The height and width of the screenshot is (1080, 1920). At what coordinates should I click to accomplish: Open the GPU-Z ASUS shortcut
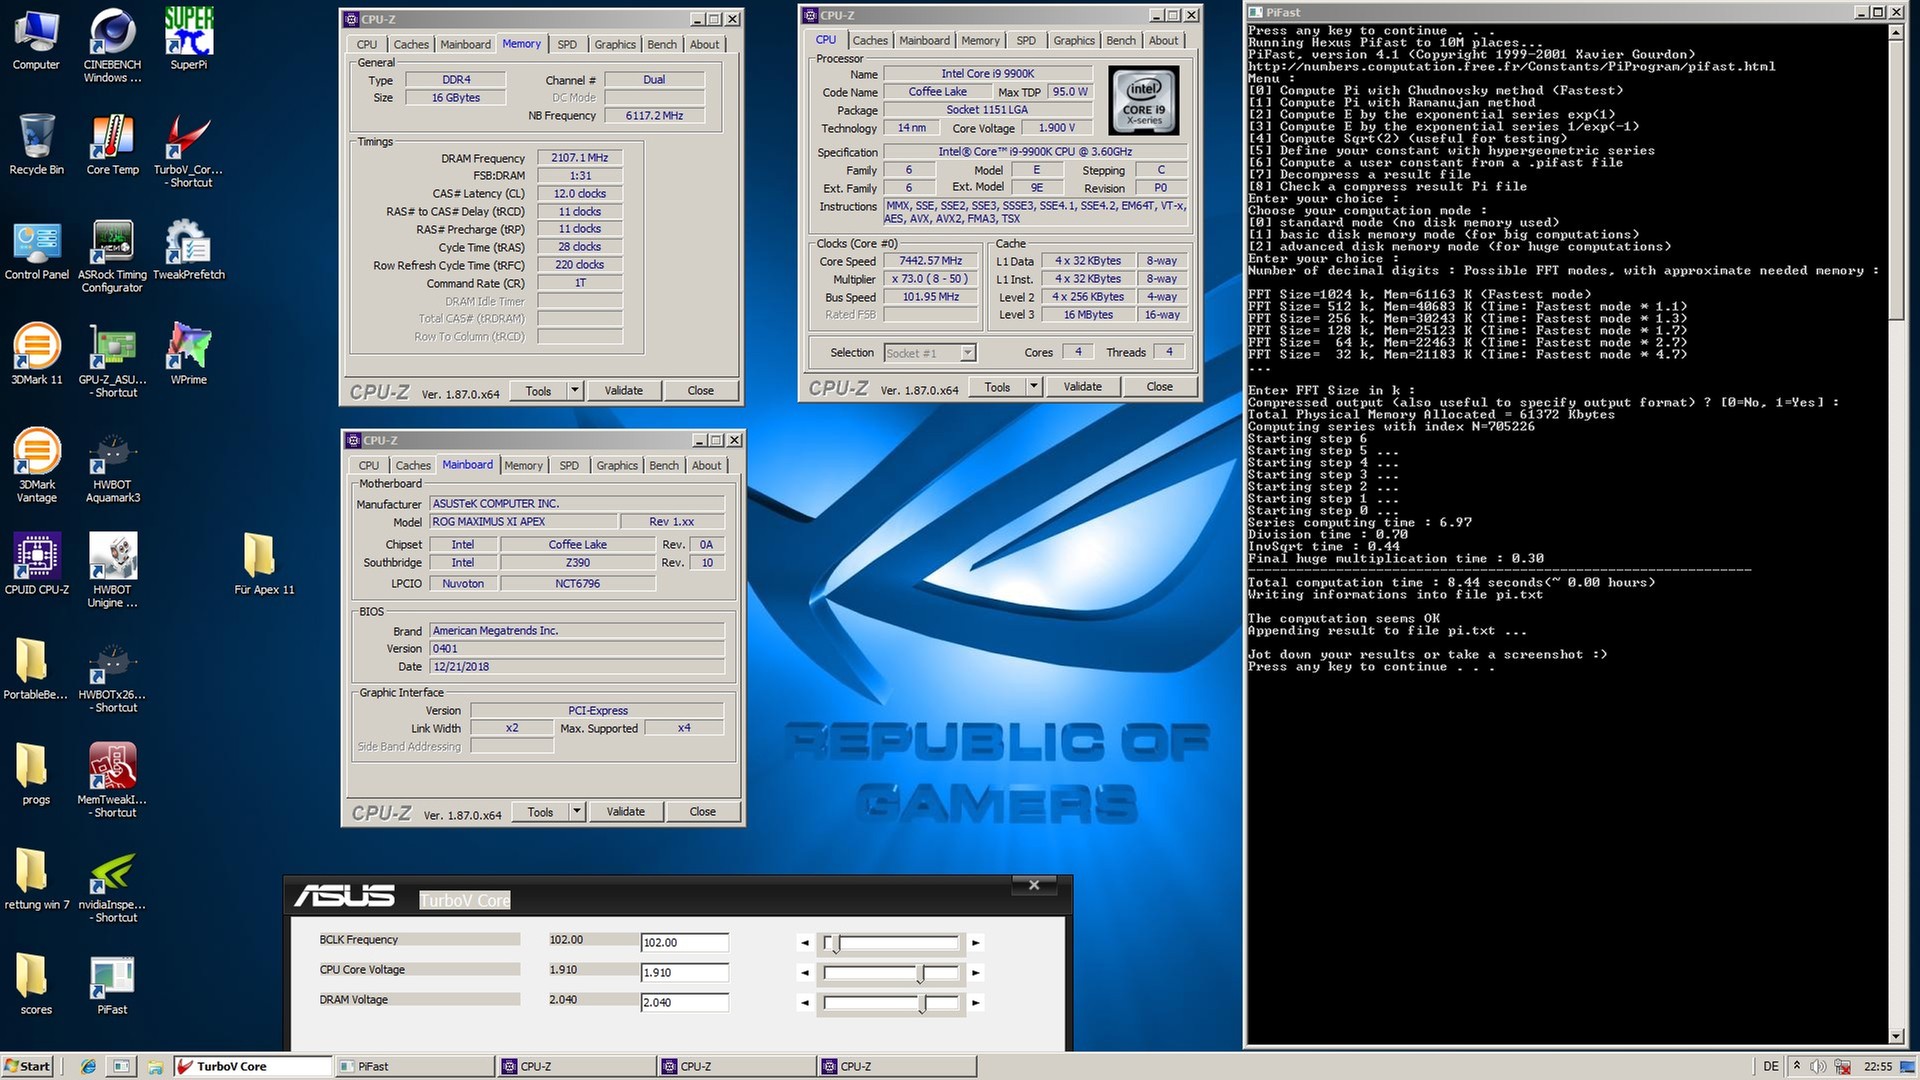[x=112, y=360]
